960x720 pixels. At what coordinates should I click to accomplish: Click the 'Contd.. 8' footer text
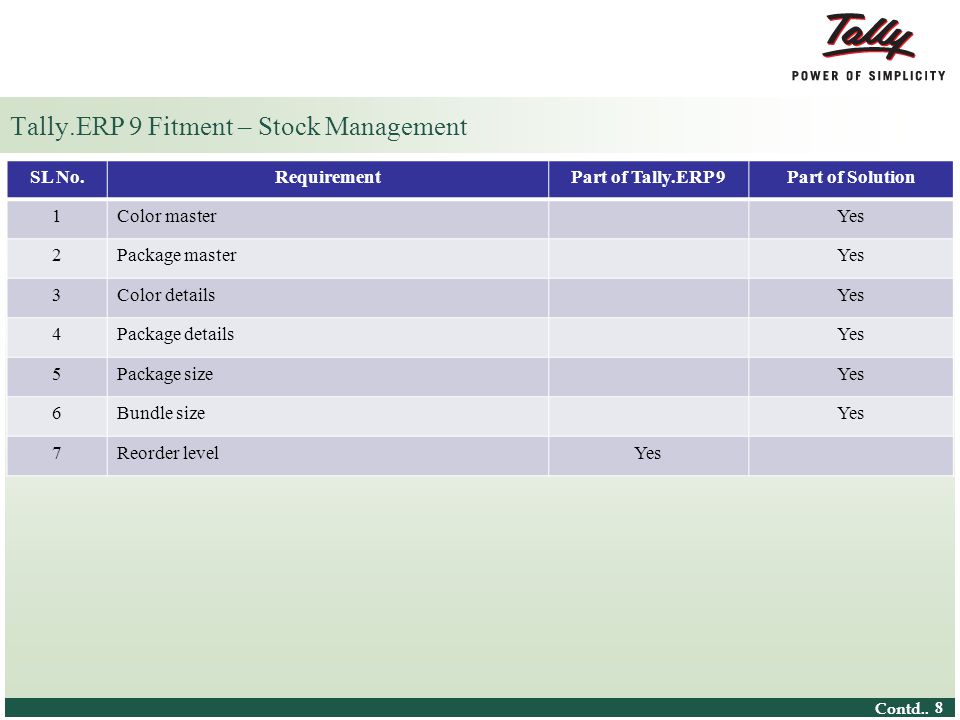909,708
